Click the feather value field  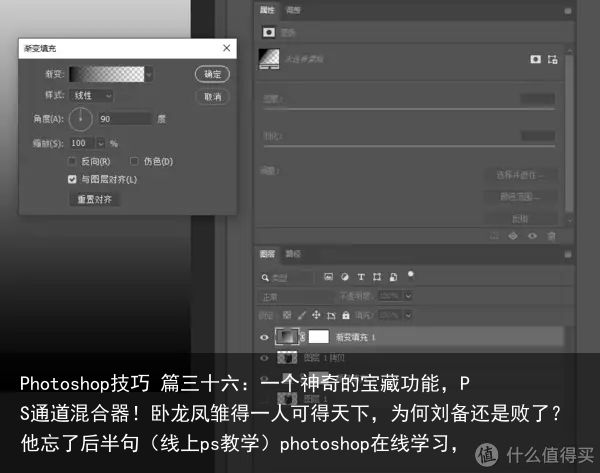coord(538,136)
